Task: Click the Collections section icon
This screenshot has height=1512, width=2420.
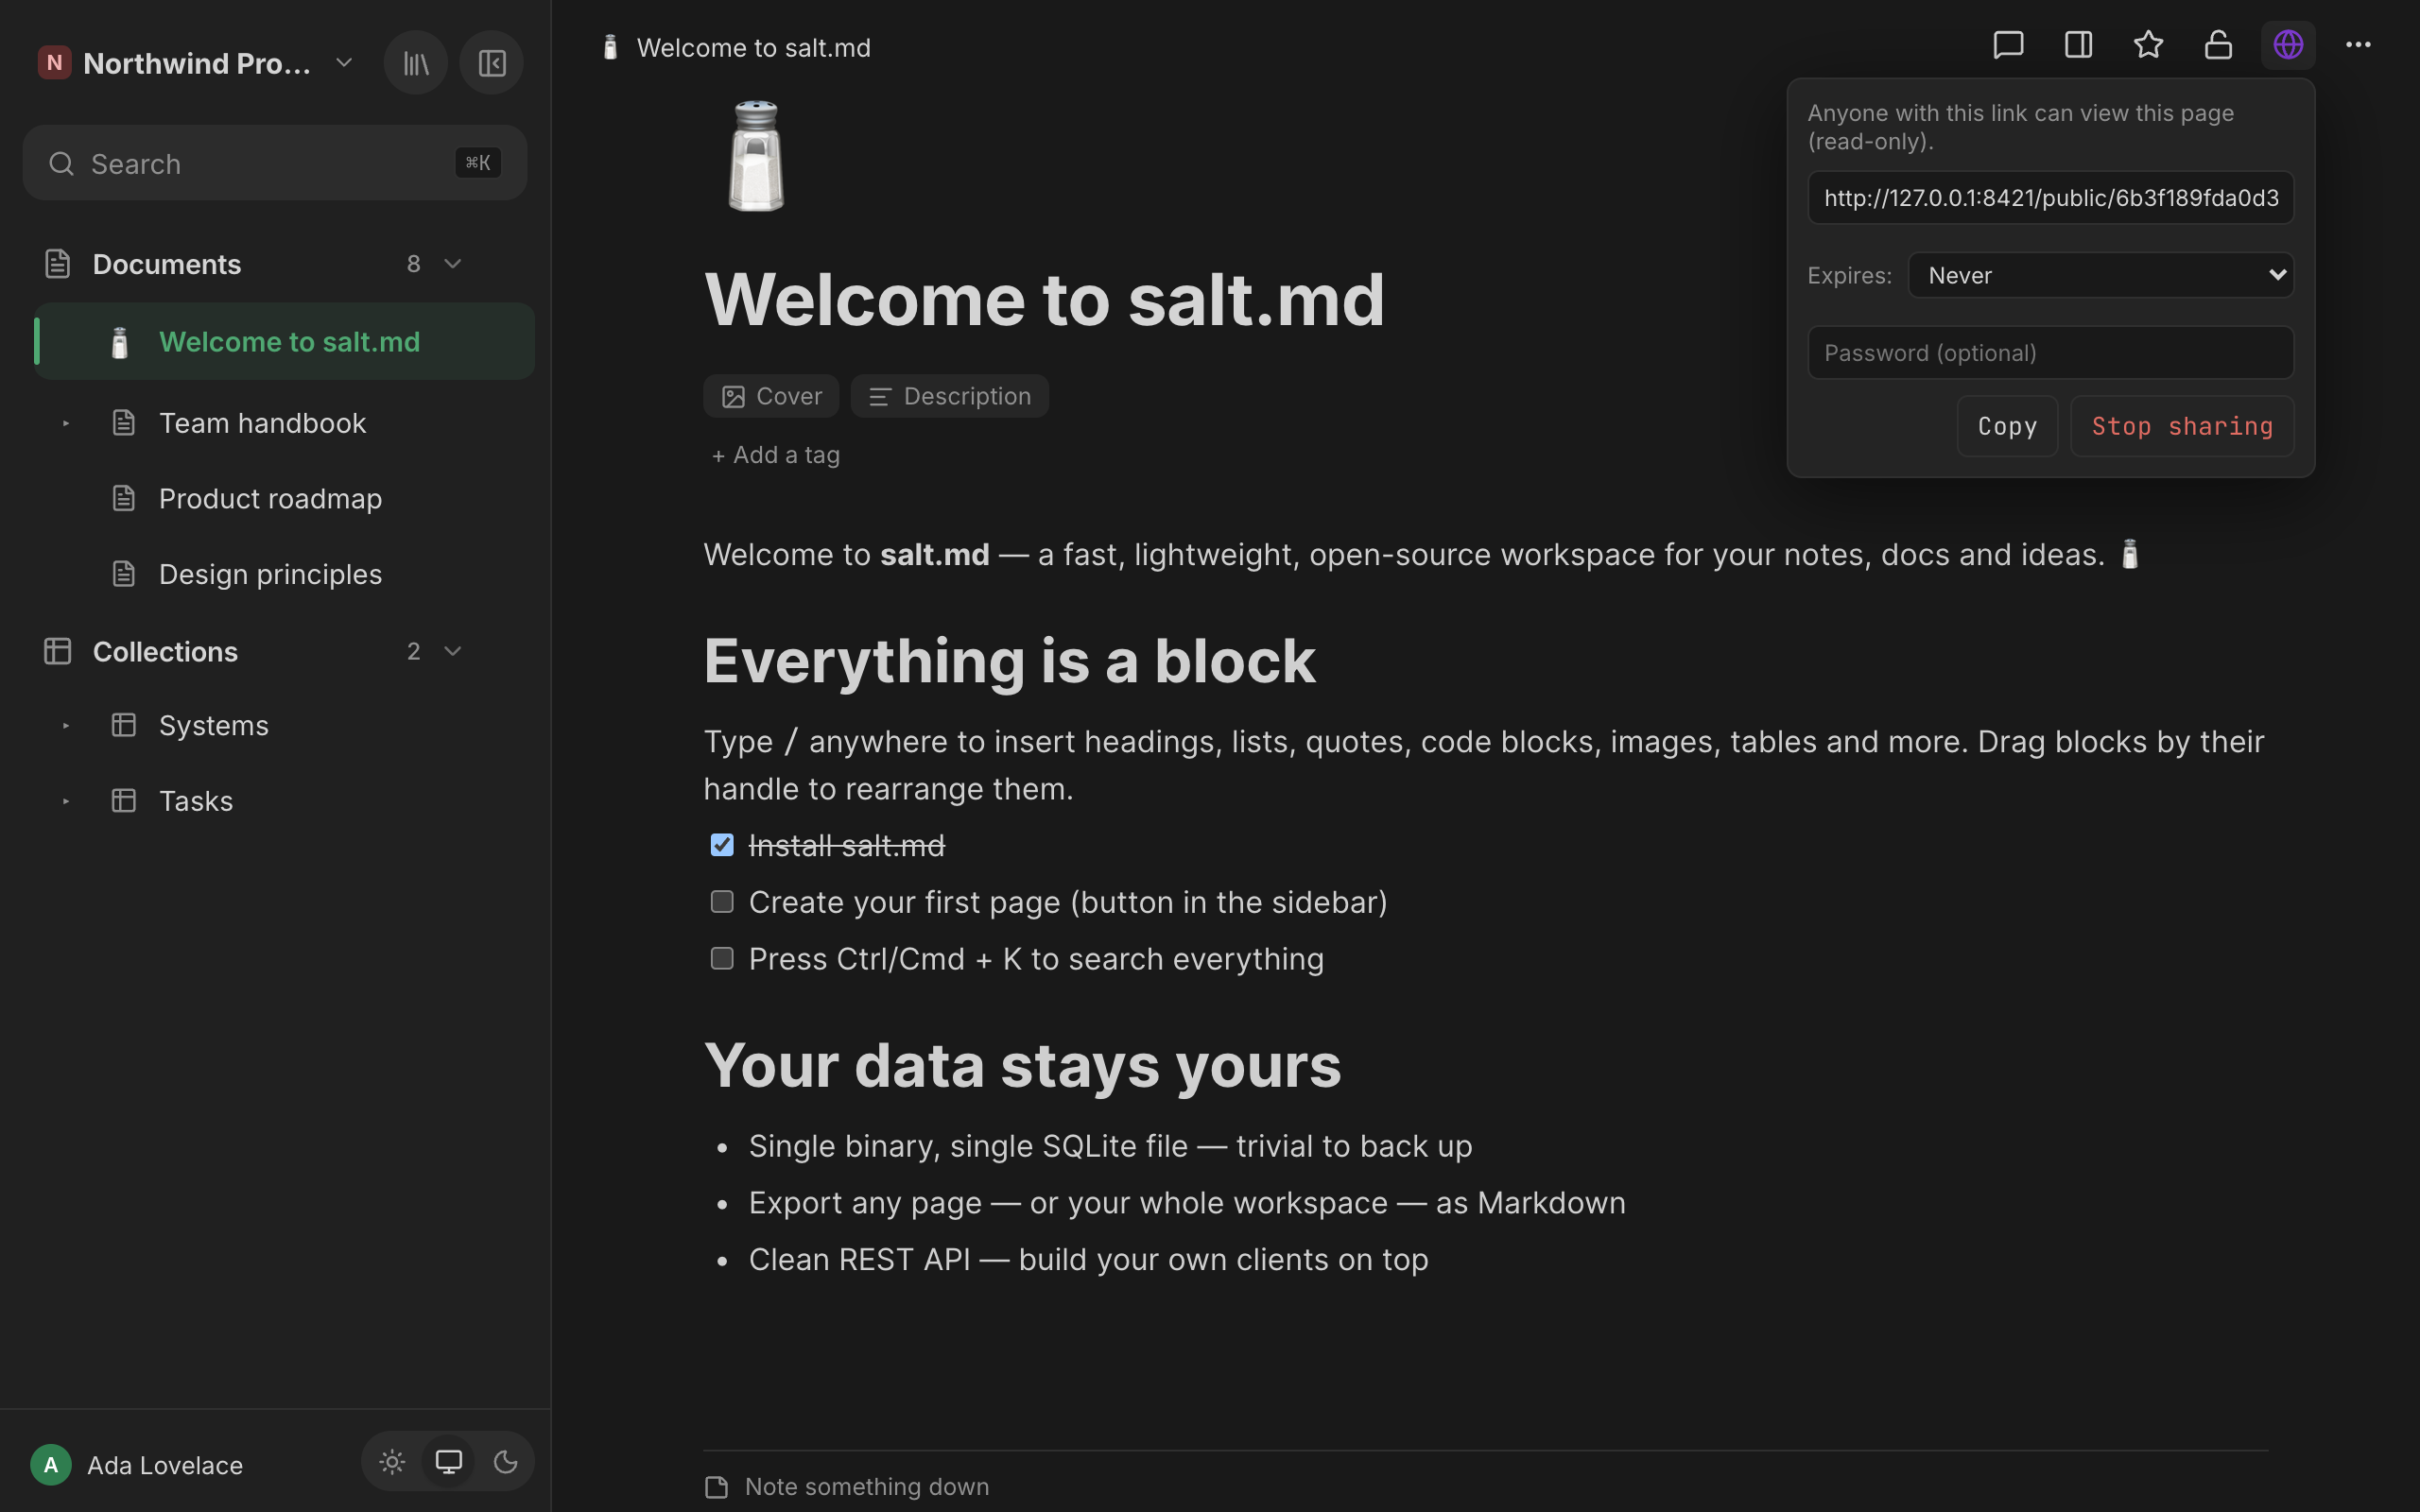Action: pyautogui.click(x=58, y=651)
